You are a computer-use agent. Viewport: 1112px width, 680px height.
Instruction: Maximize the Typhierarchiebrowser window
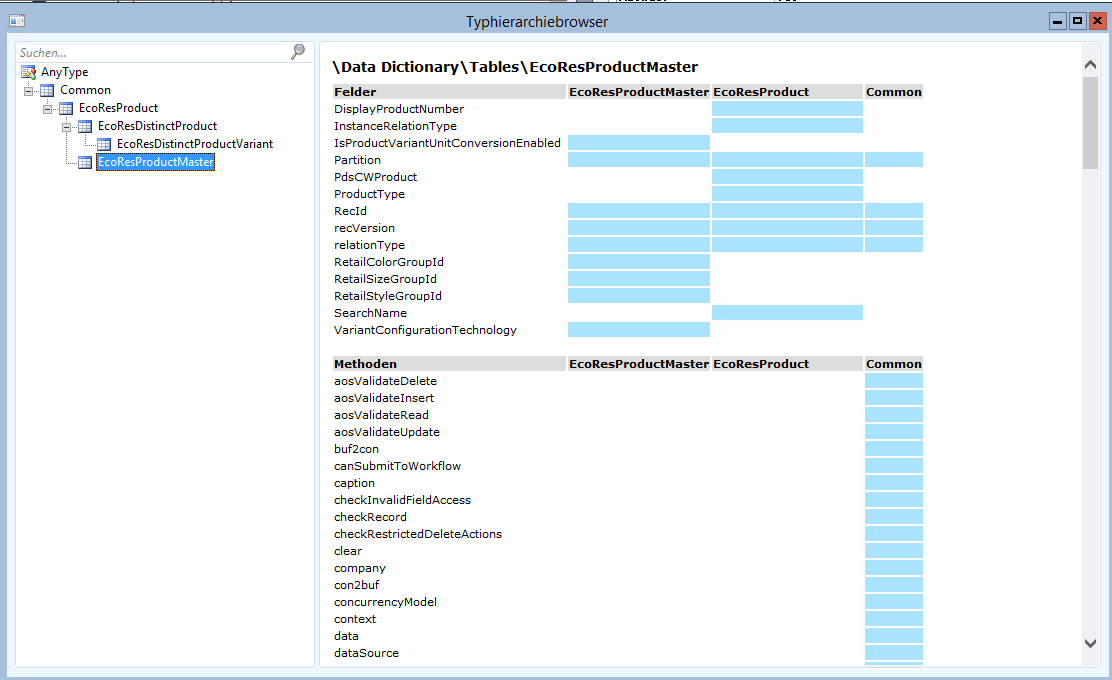pos(1077,21)
